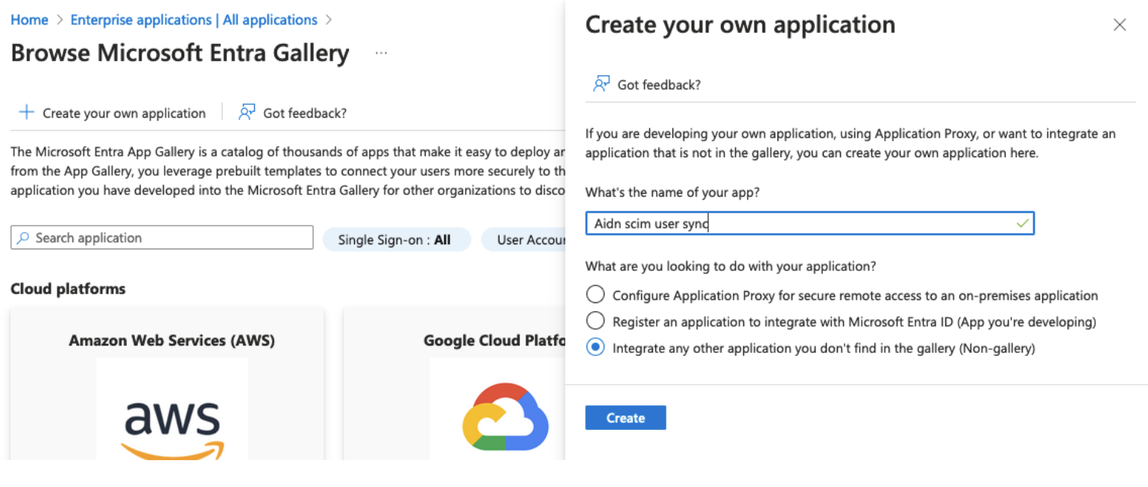Select Integrate any other application (Non-gallery) option
This screenshot has height=487, width=1148.
pyautogui.click(x=596, y=348)
